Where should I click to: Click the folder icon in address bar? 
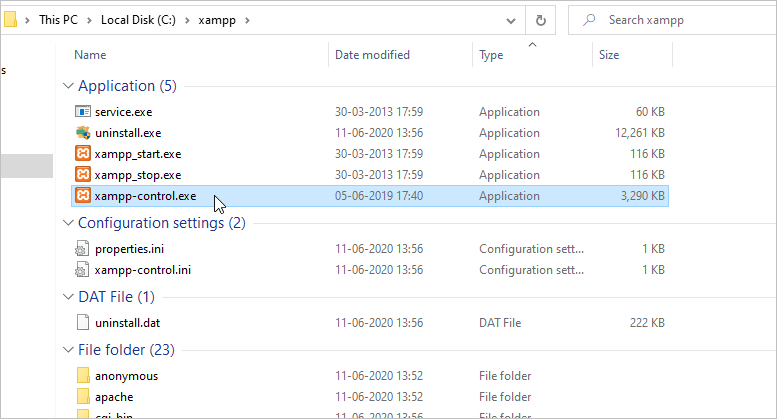[x=10, y=19]
